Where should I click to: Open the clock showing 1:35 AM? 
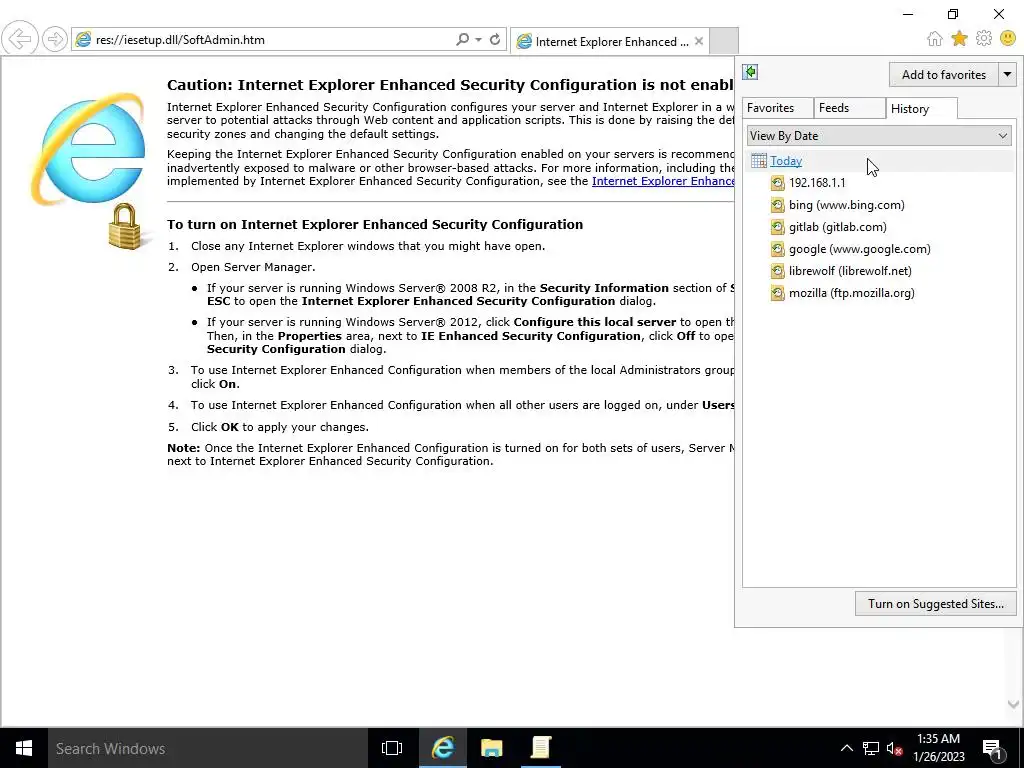coord(938,748)
